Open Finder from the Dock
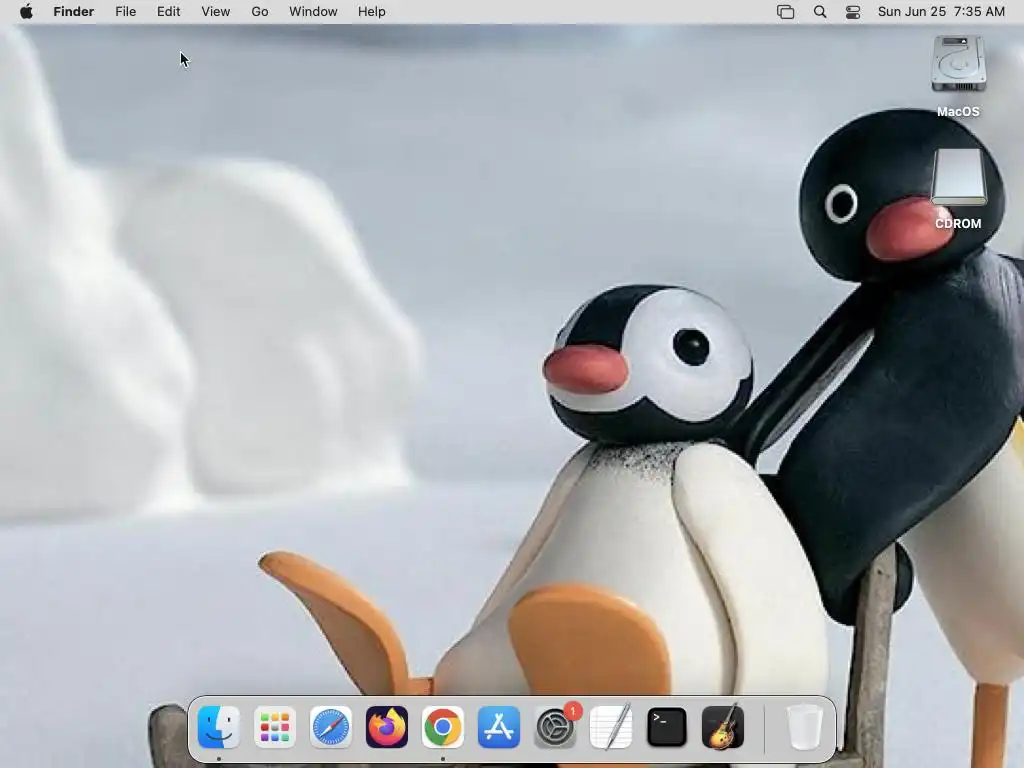 click(218, 727)
